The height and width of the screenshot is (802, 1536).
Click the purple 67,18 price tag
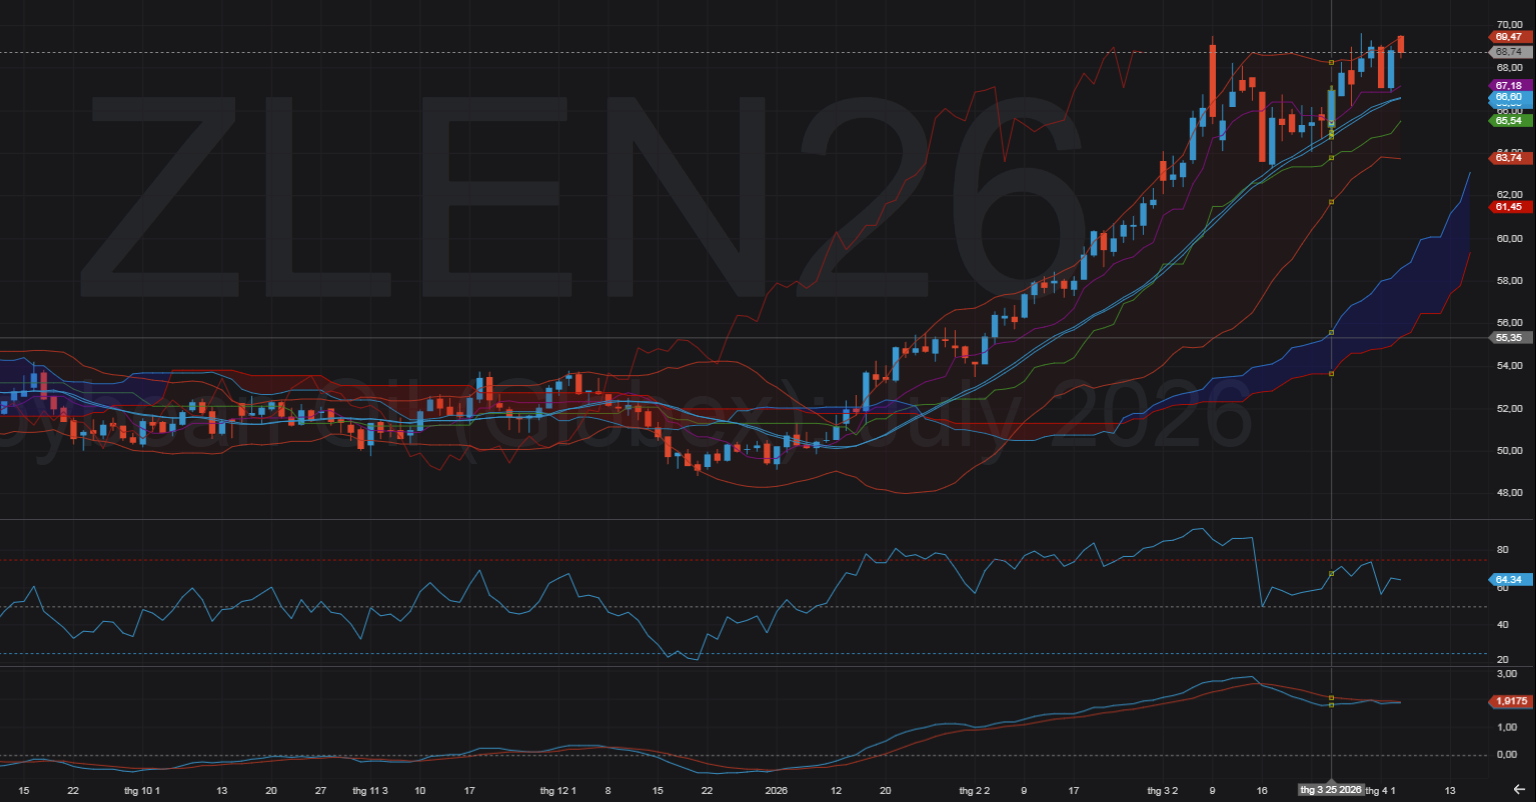1508,86
